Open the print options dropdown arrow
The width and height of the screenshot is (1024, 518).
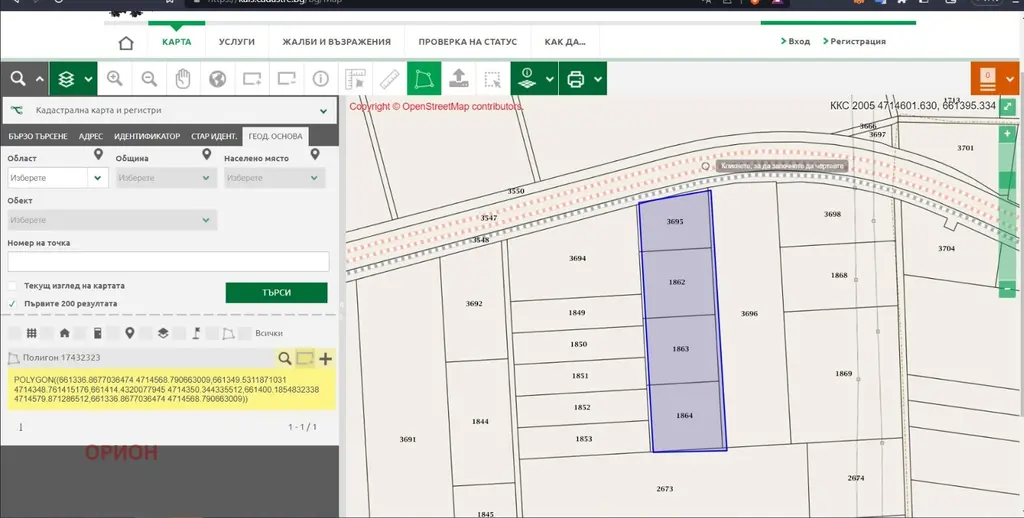[x=598, y=79]
